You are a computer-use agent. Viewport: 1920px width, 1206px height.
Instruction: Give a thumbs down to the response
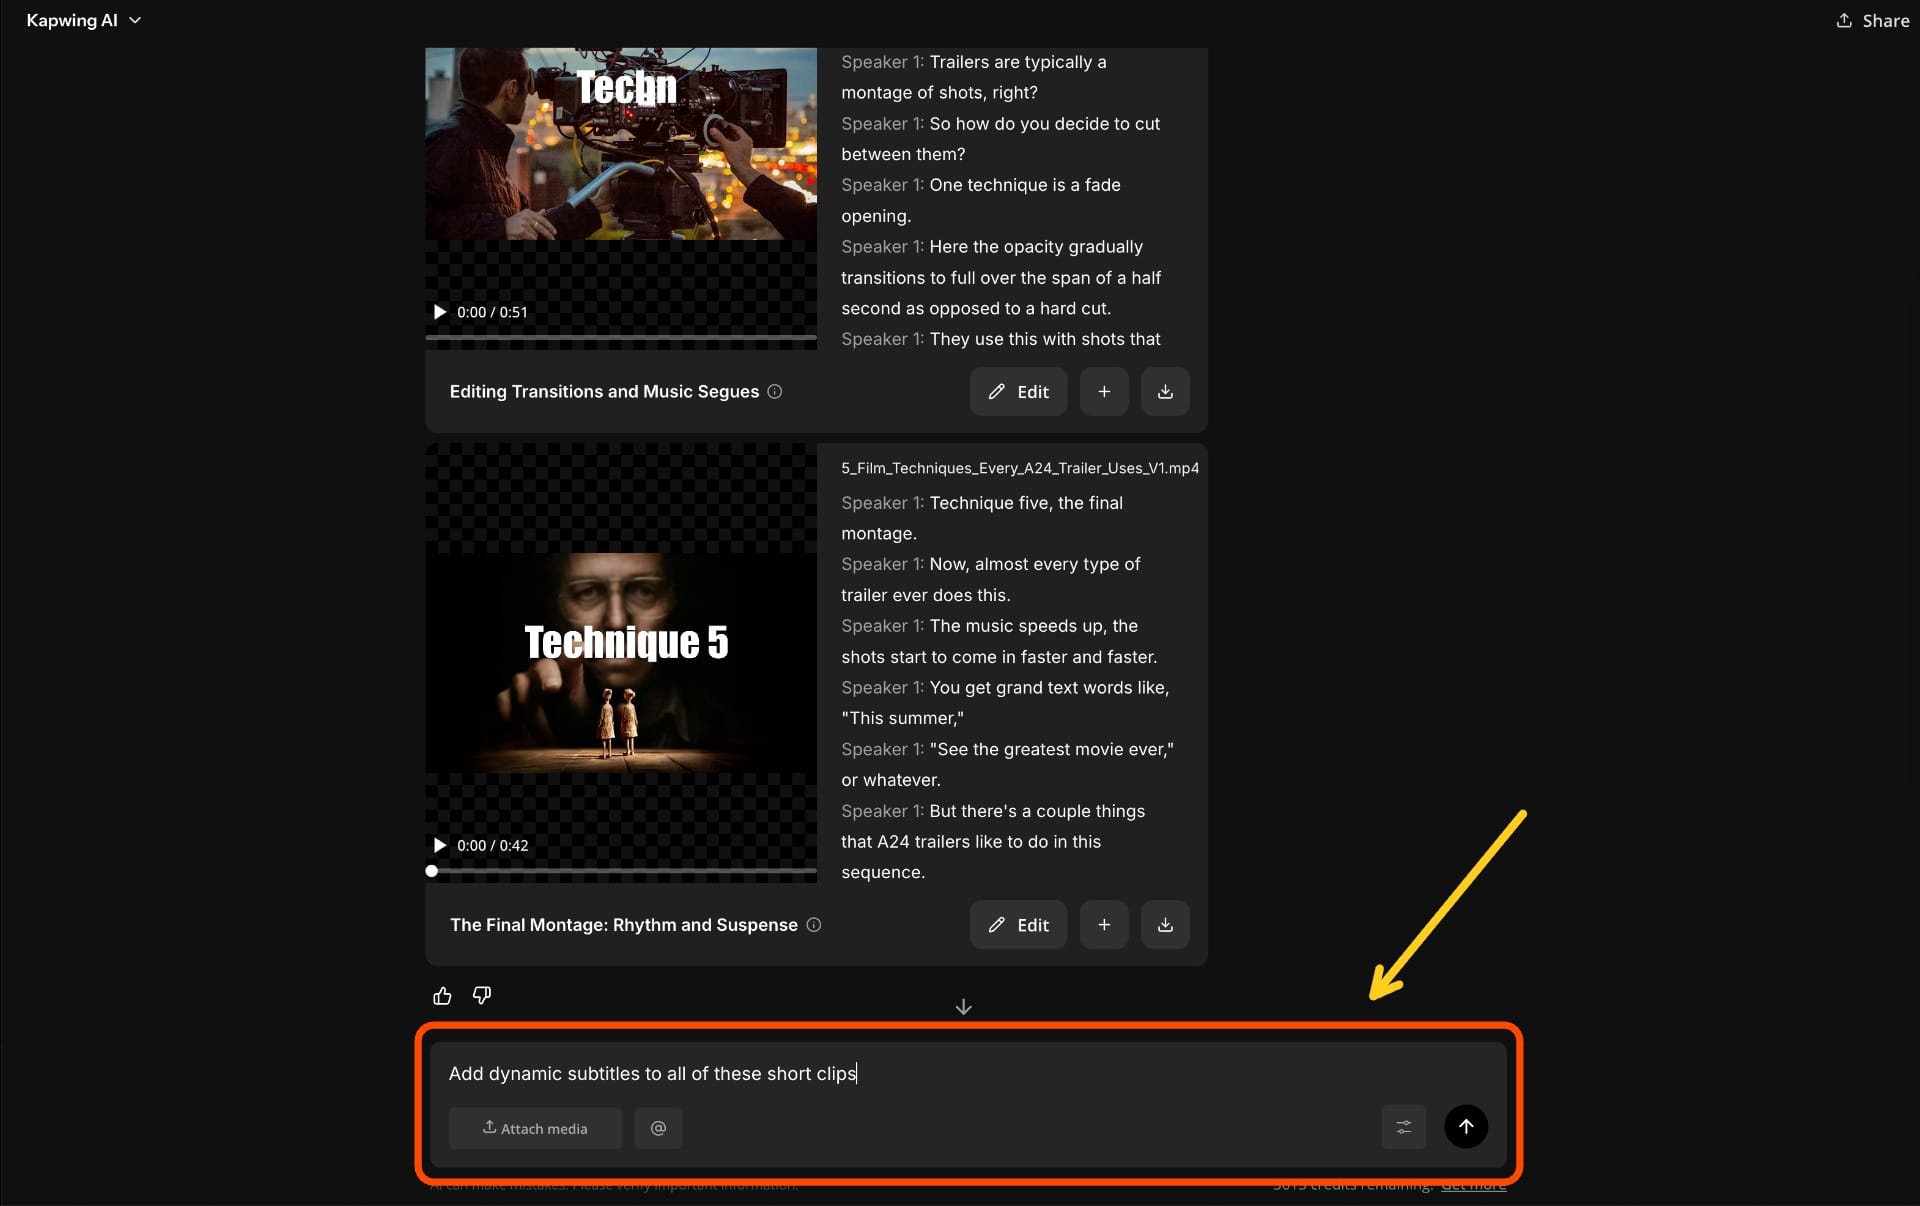pos(482,995)
